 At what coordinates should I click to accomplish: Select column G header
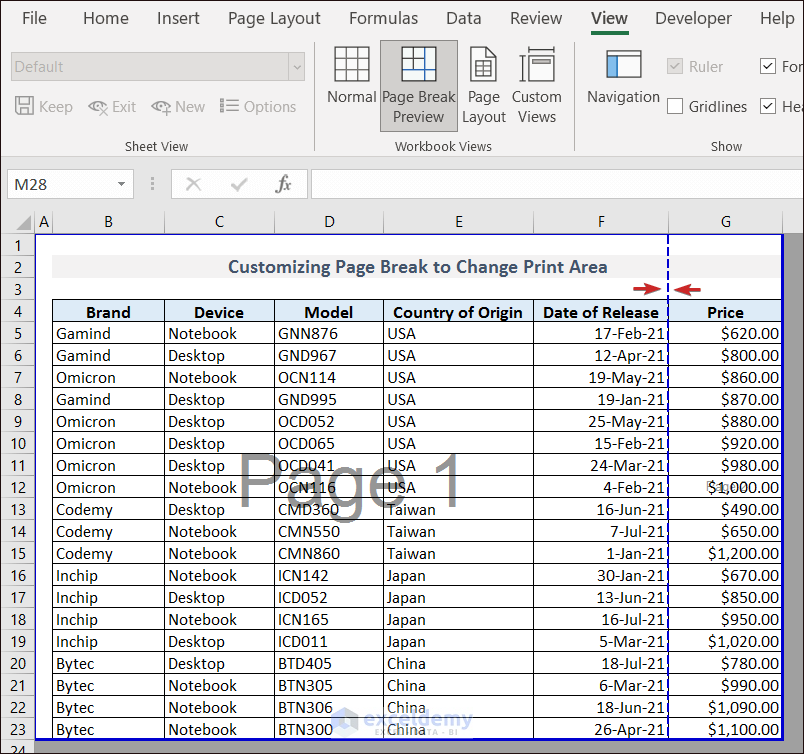tap(725, 222)
